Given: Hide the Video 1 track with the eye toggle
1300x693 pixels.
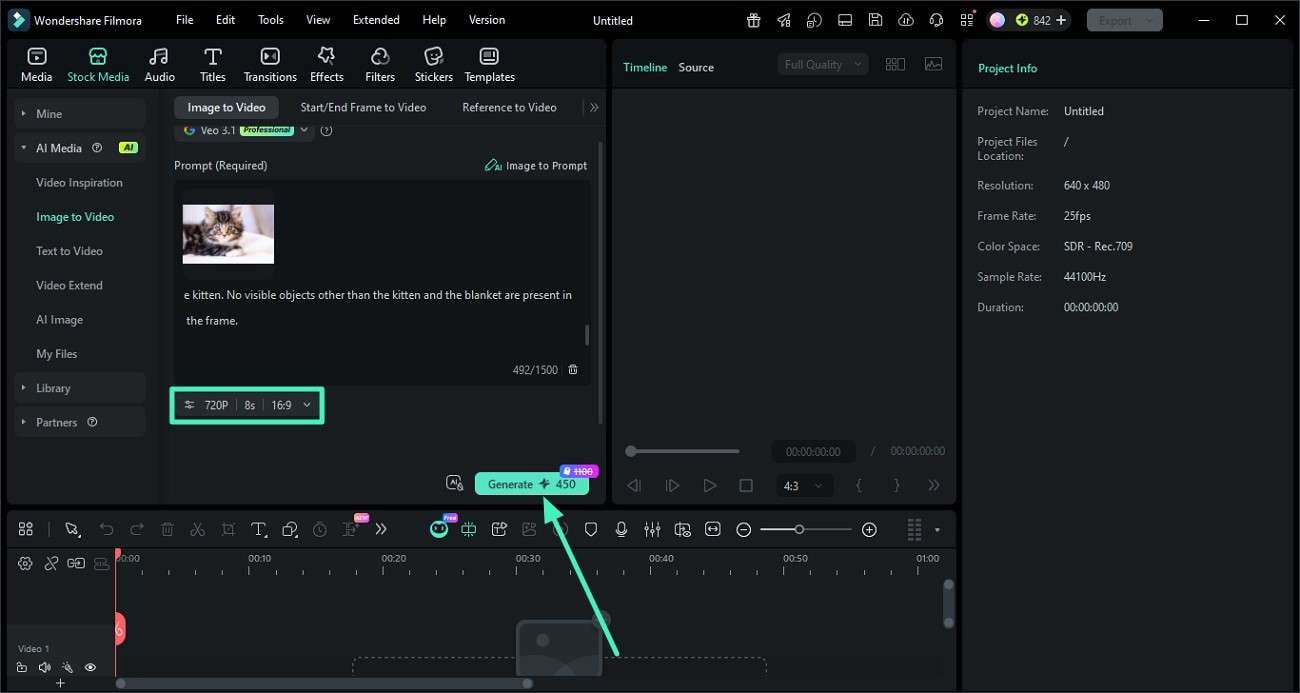Looking at the screenshot, I should click(x=90, y=667).
